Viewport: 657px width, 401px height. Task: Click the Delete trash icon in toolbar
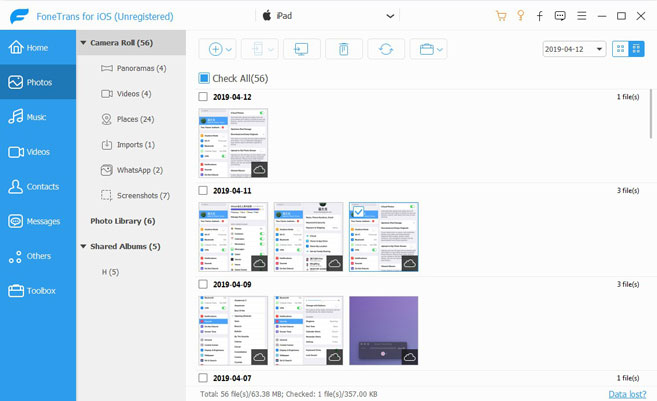pos(343,49)
